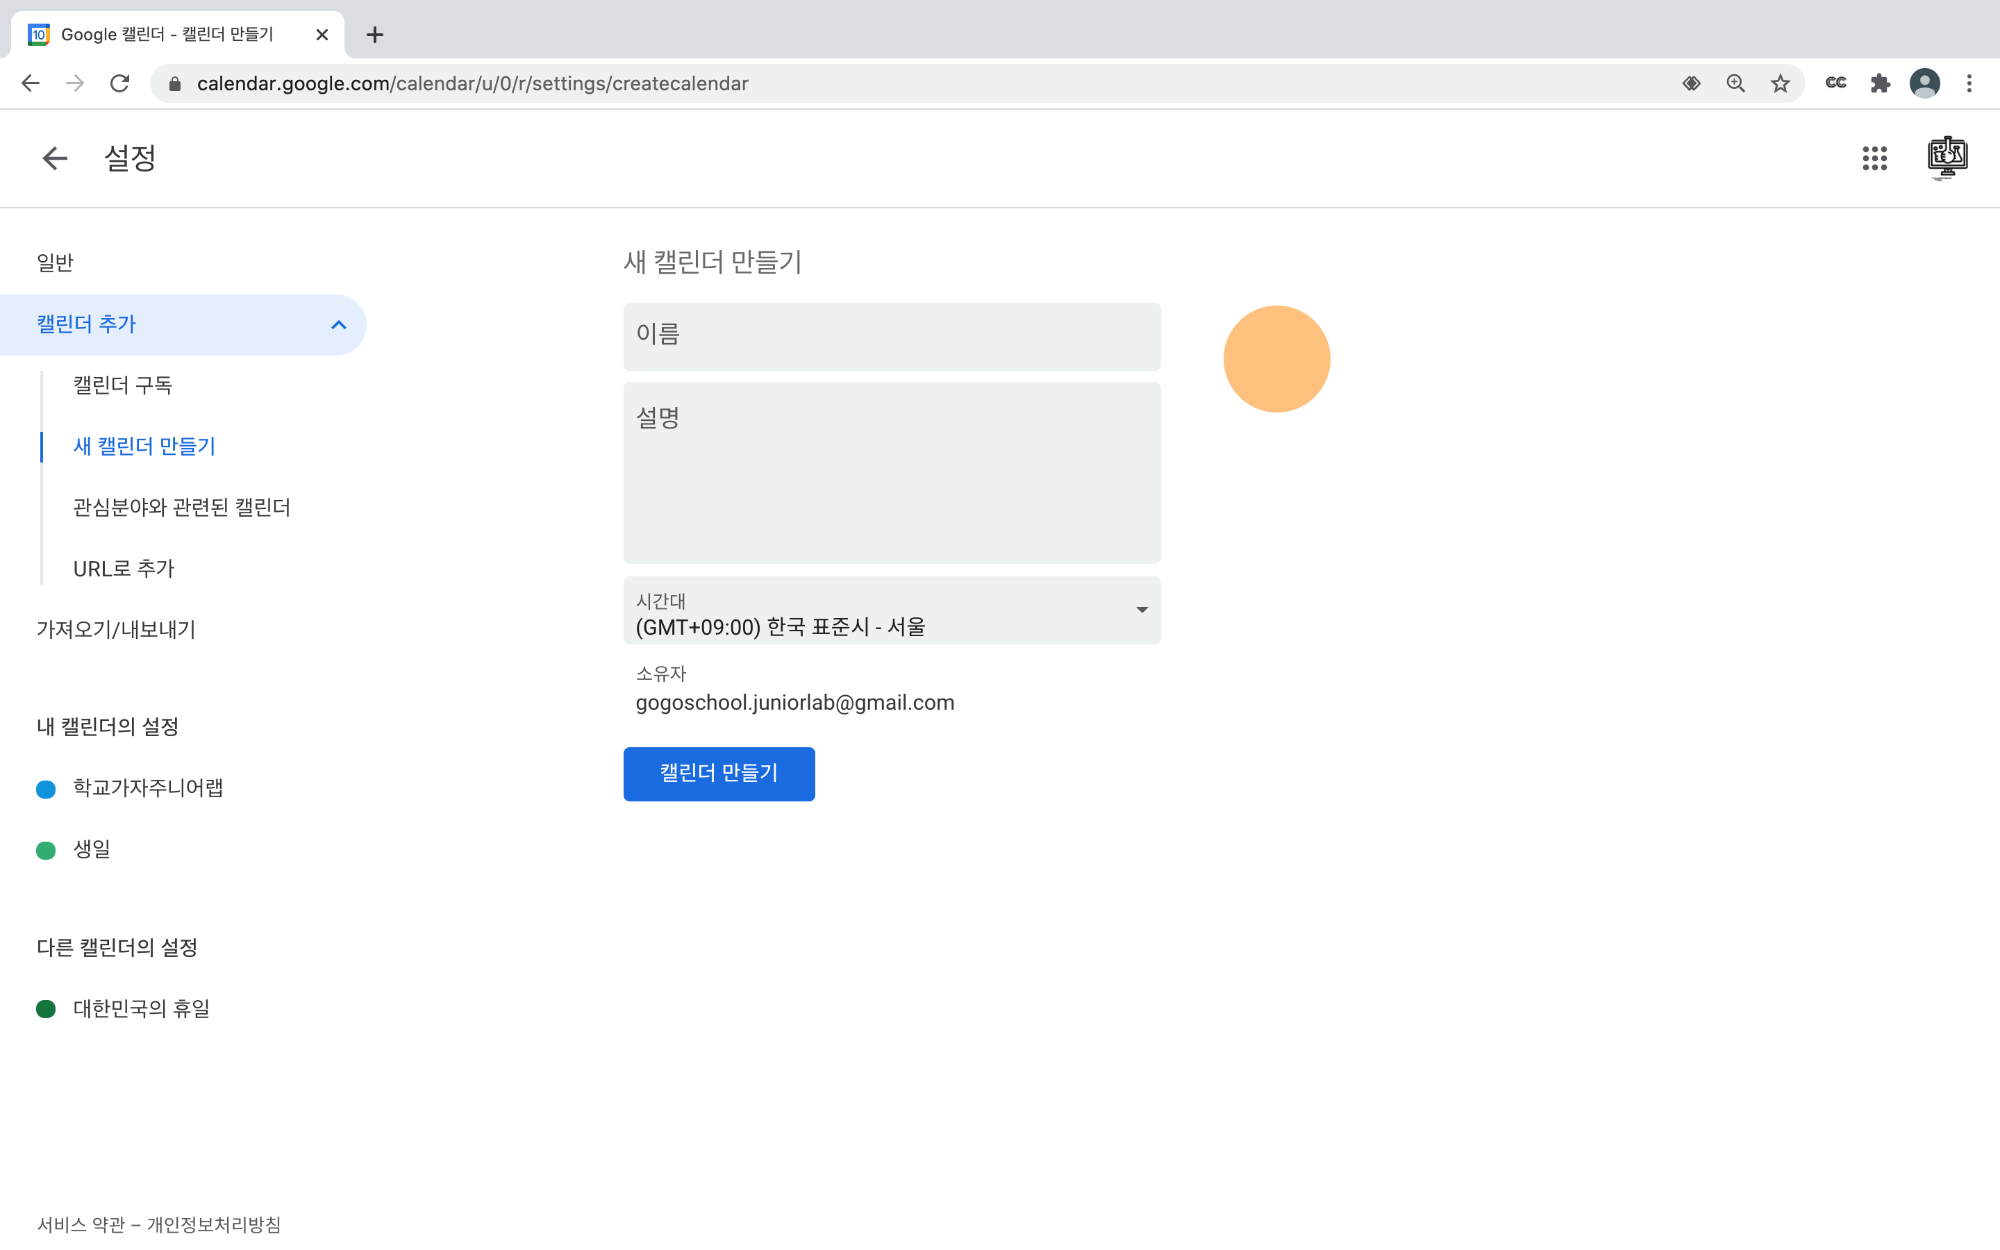The height and width of the screenshot is (1250, 2000).
Task: Open the Google account avatar picture
Action: click(x=1946, y=157)
